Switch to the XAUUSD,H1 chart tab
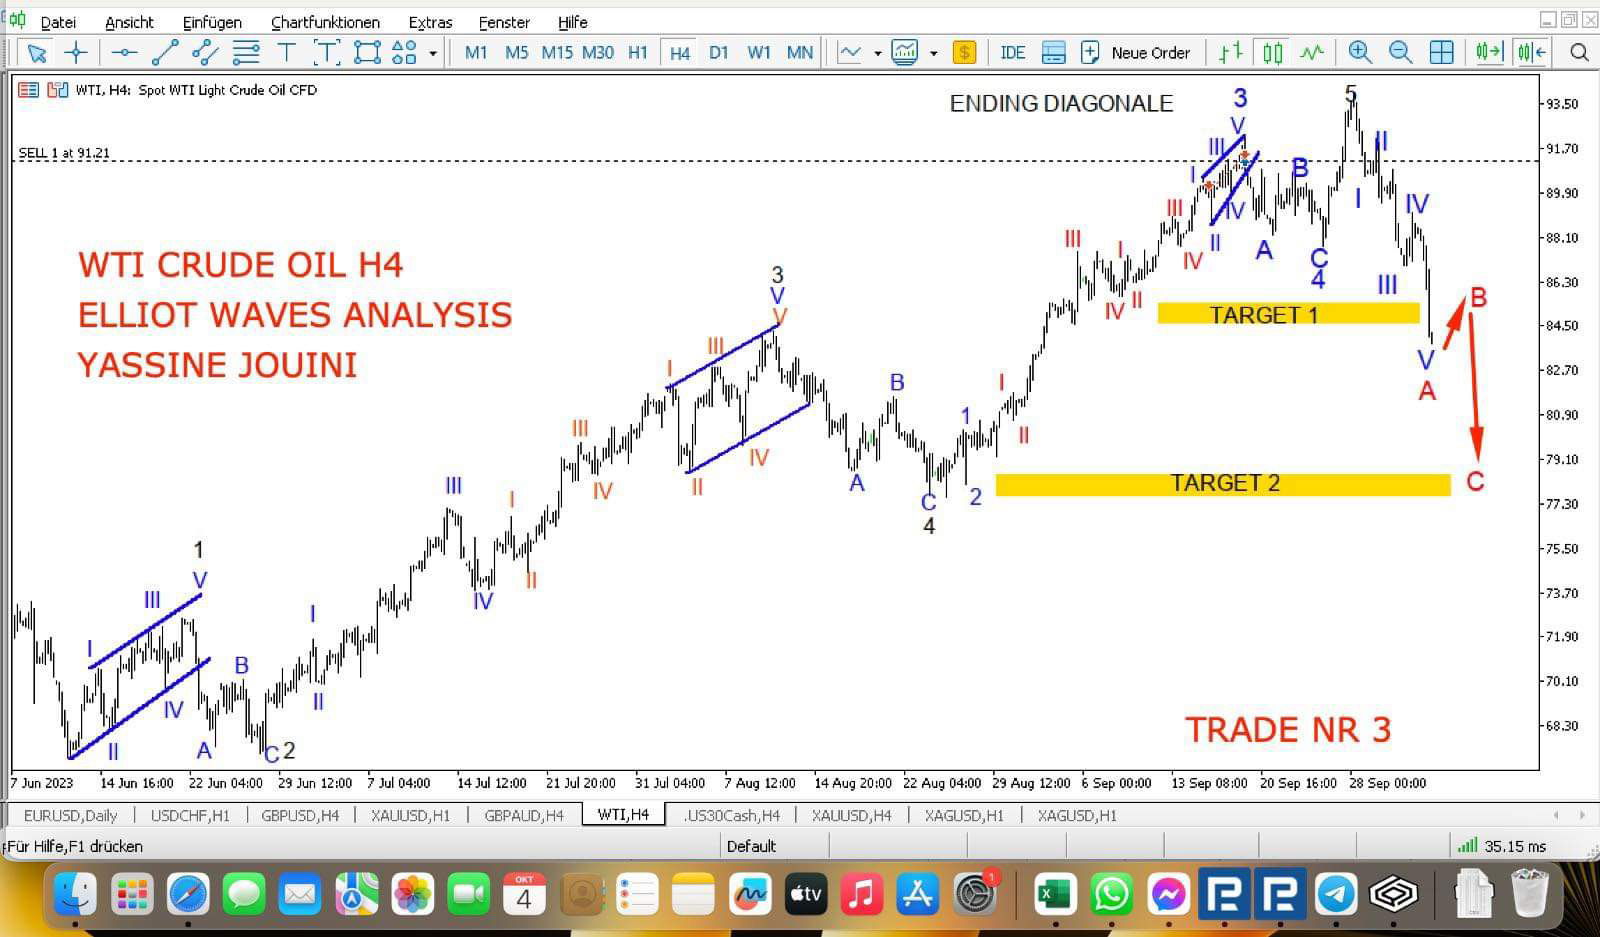 [411, 815]
